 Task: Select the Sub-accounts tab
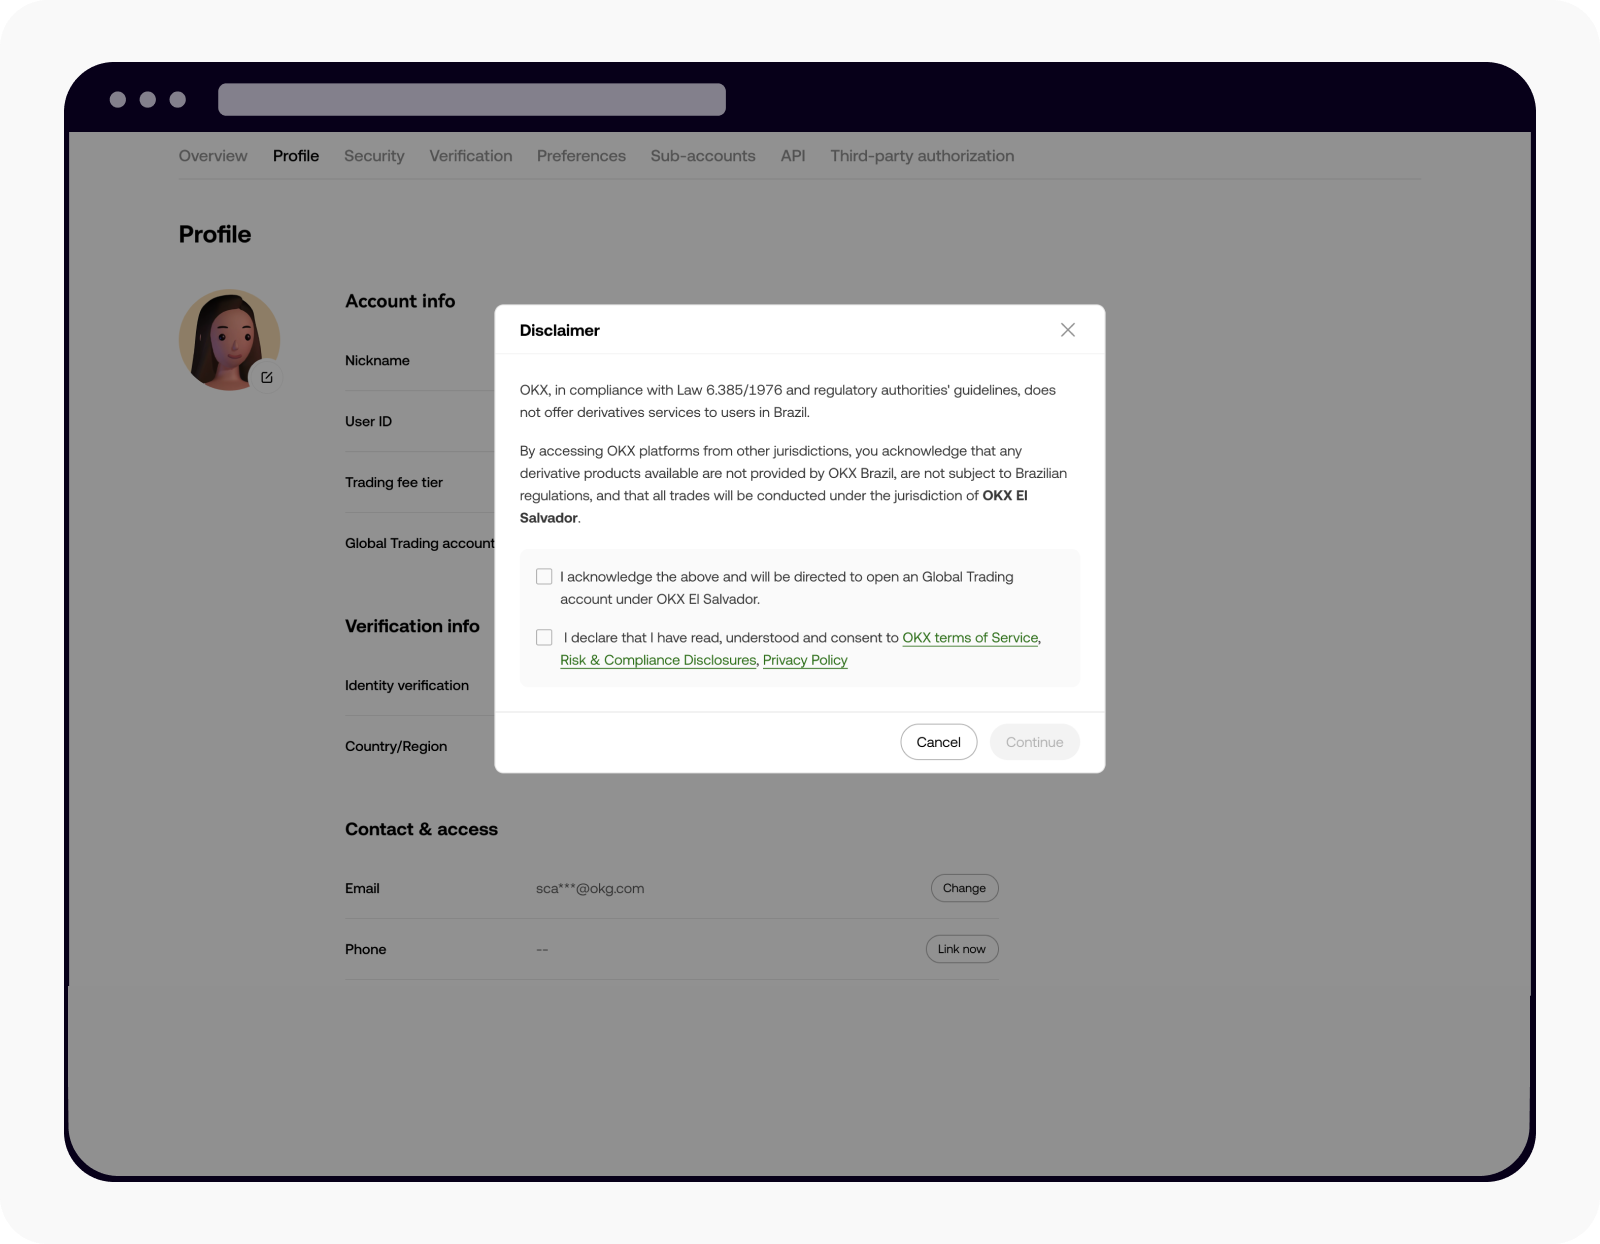[x=703, y=156]
